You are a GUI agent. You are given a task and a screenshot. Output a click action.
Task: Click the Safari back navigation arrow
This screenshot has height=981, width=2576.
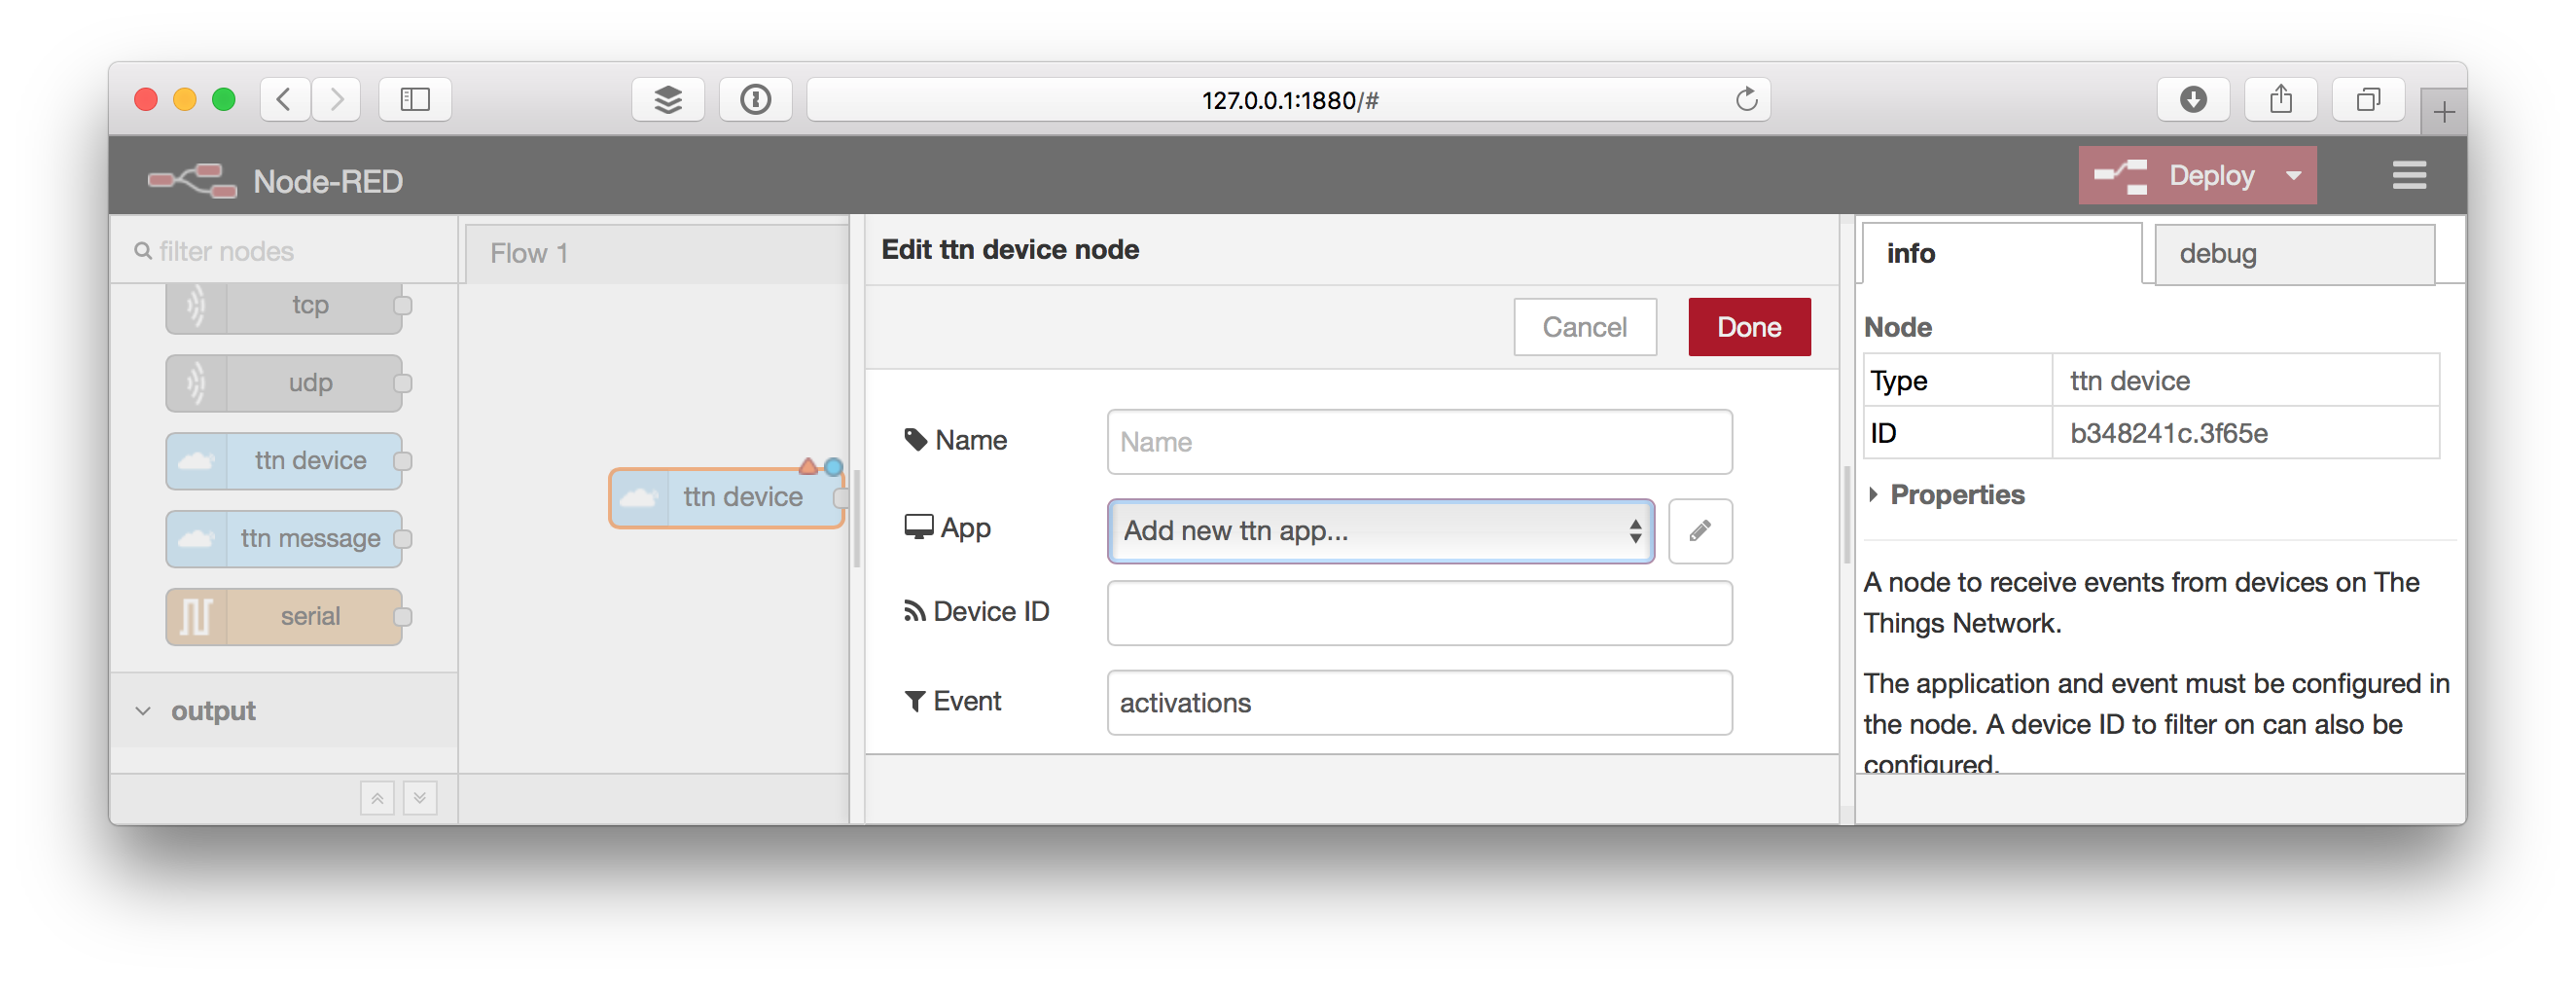tap(285, 99)
